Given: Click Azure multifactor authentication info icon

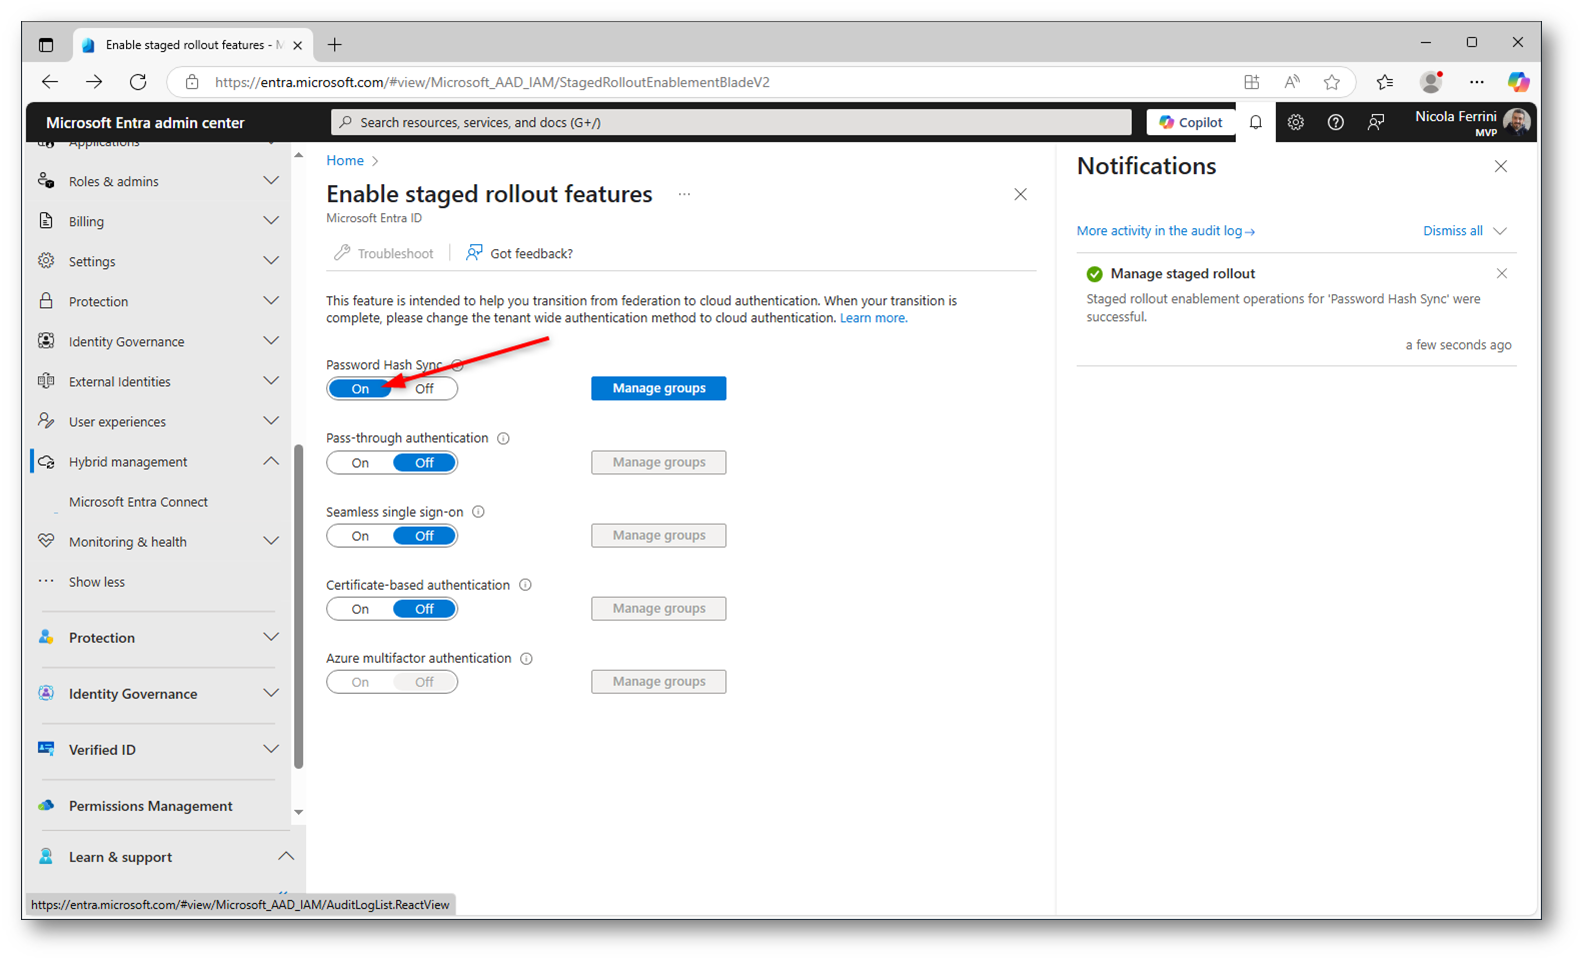Looking at the screenshot, I should click(526, 658).
